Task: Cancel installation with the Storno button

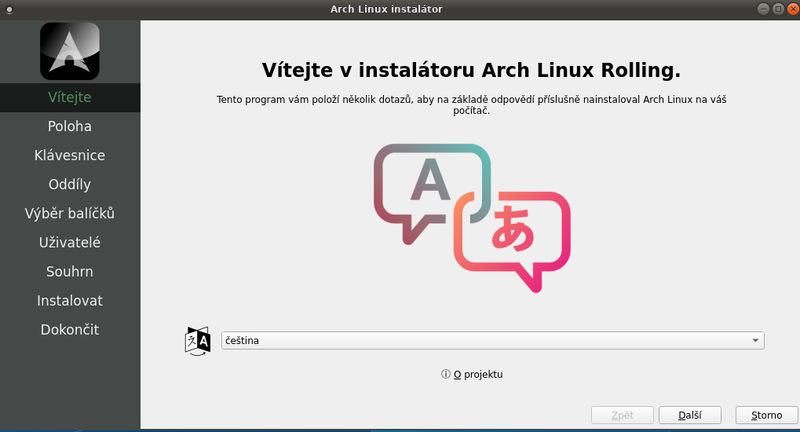Action: click(766, 415)
